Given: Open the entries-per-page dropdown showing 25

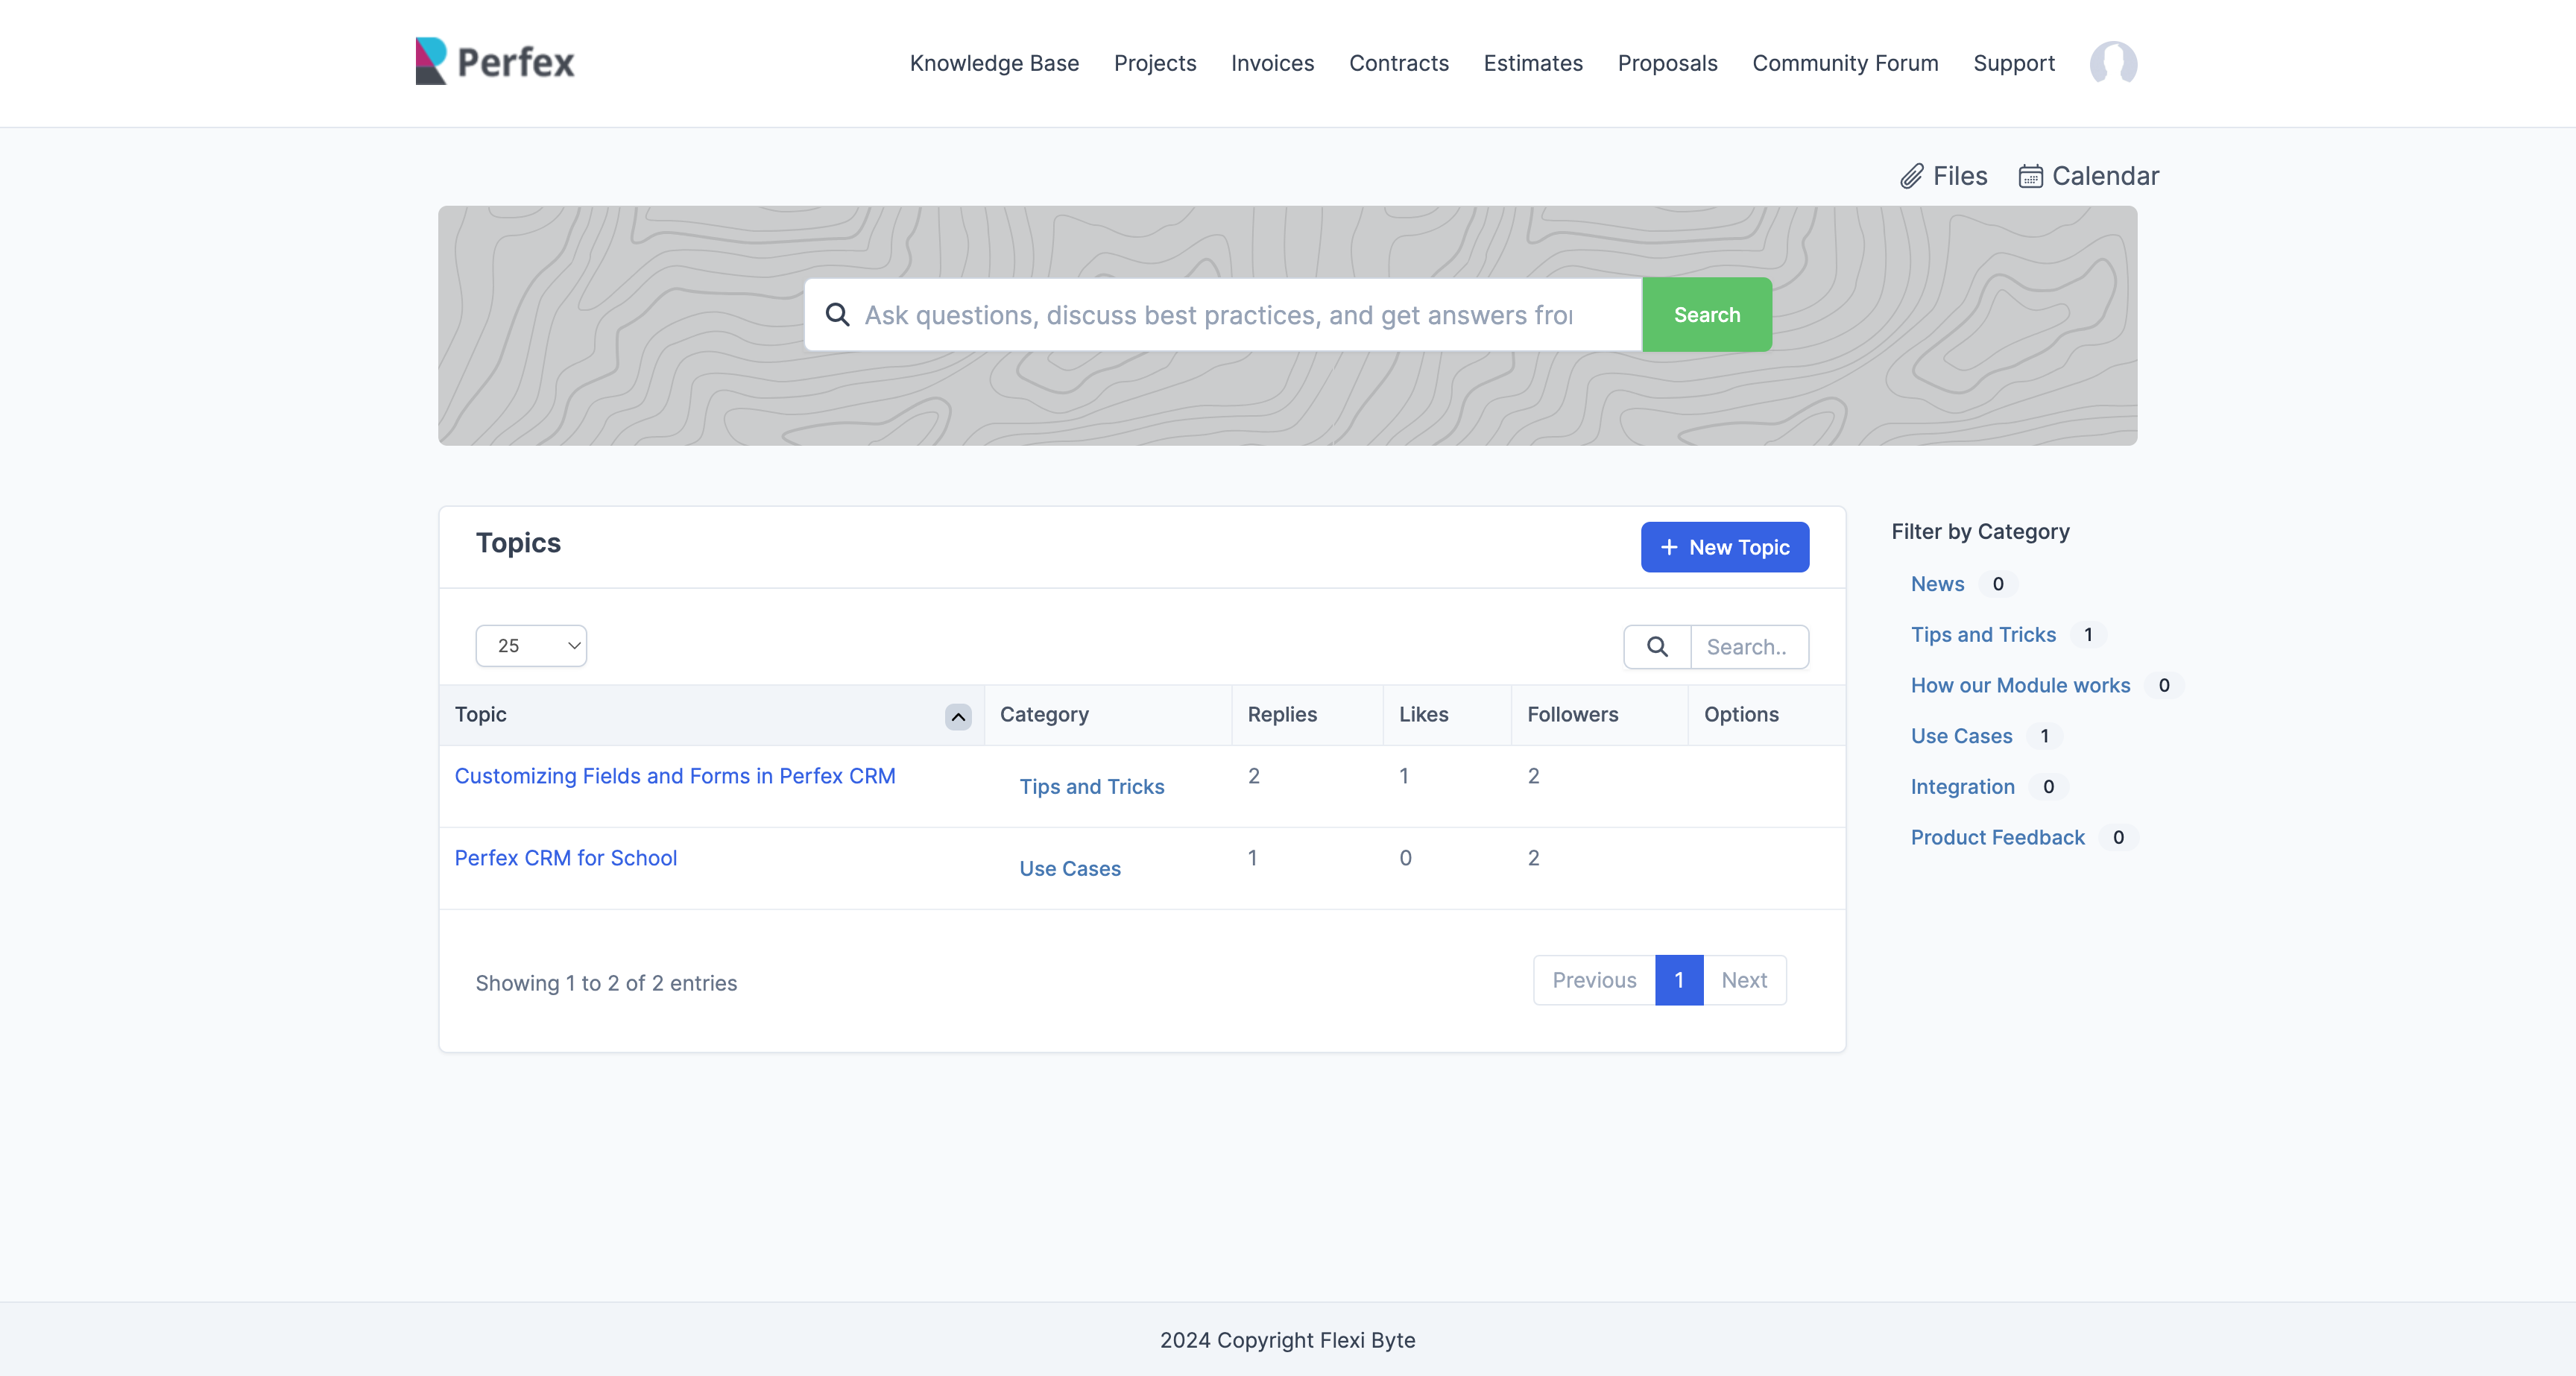Looking at the screenshot, I should coord(531,645).
